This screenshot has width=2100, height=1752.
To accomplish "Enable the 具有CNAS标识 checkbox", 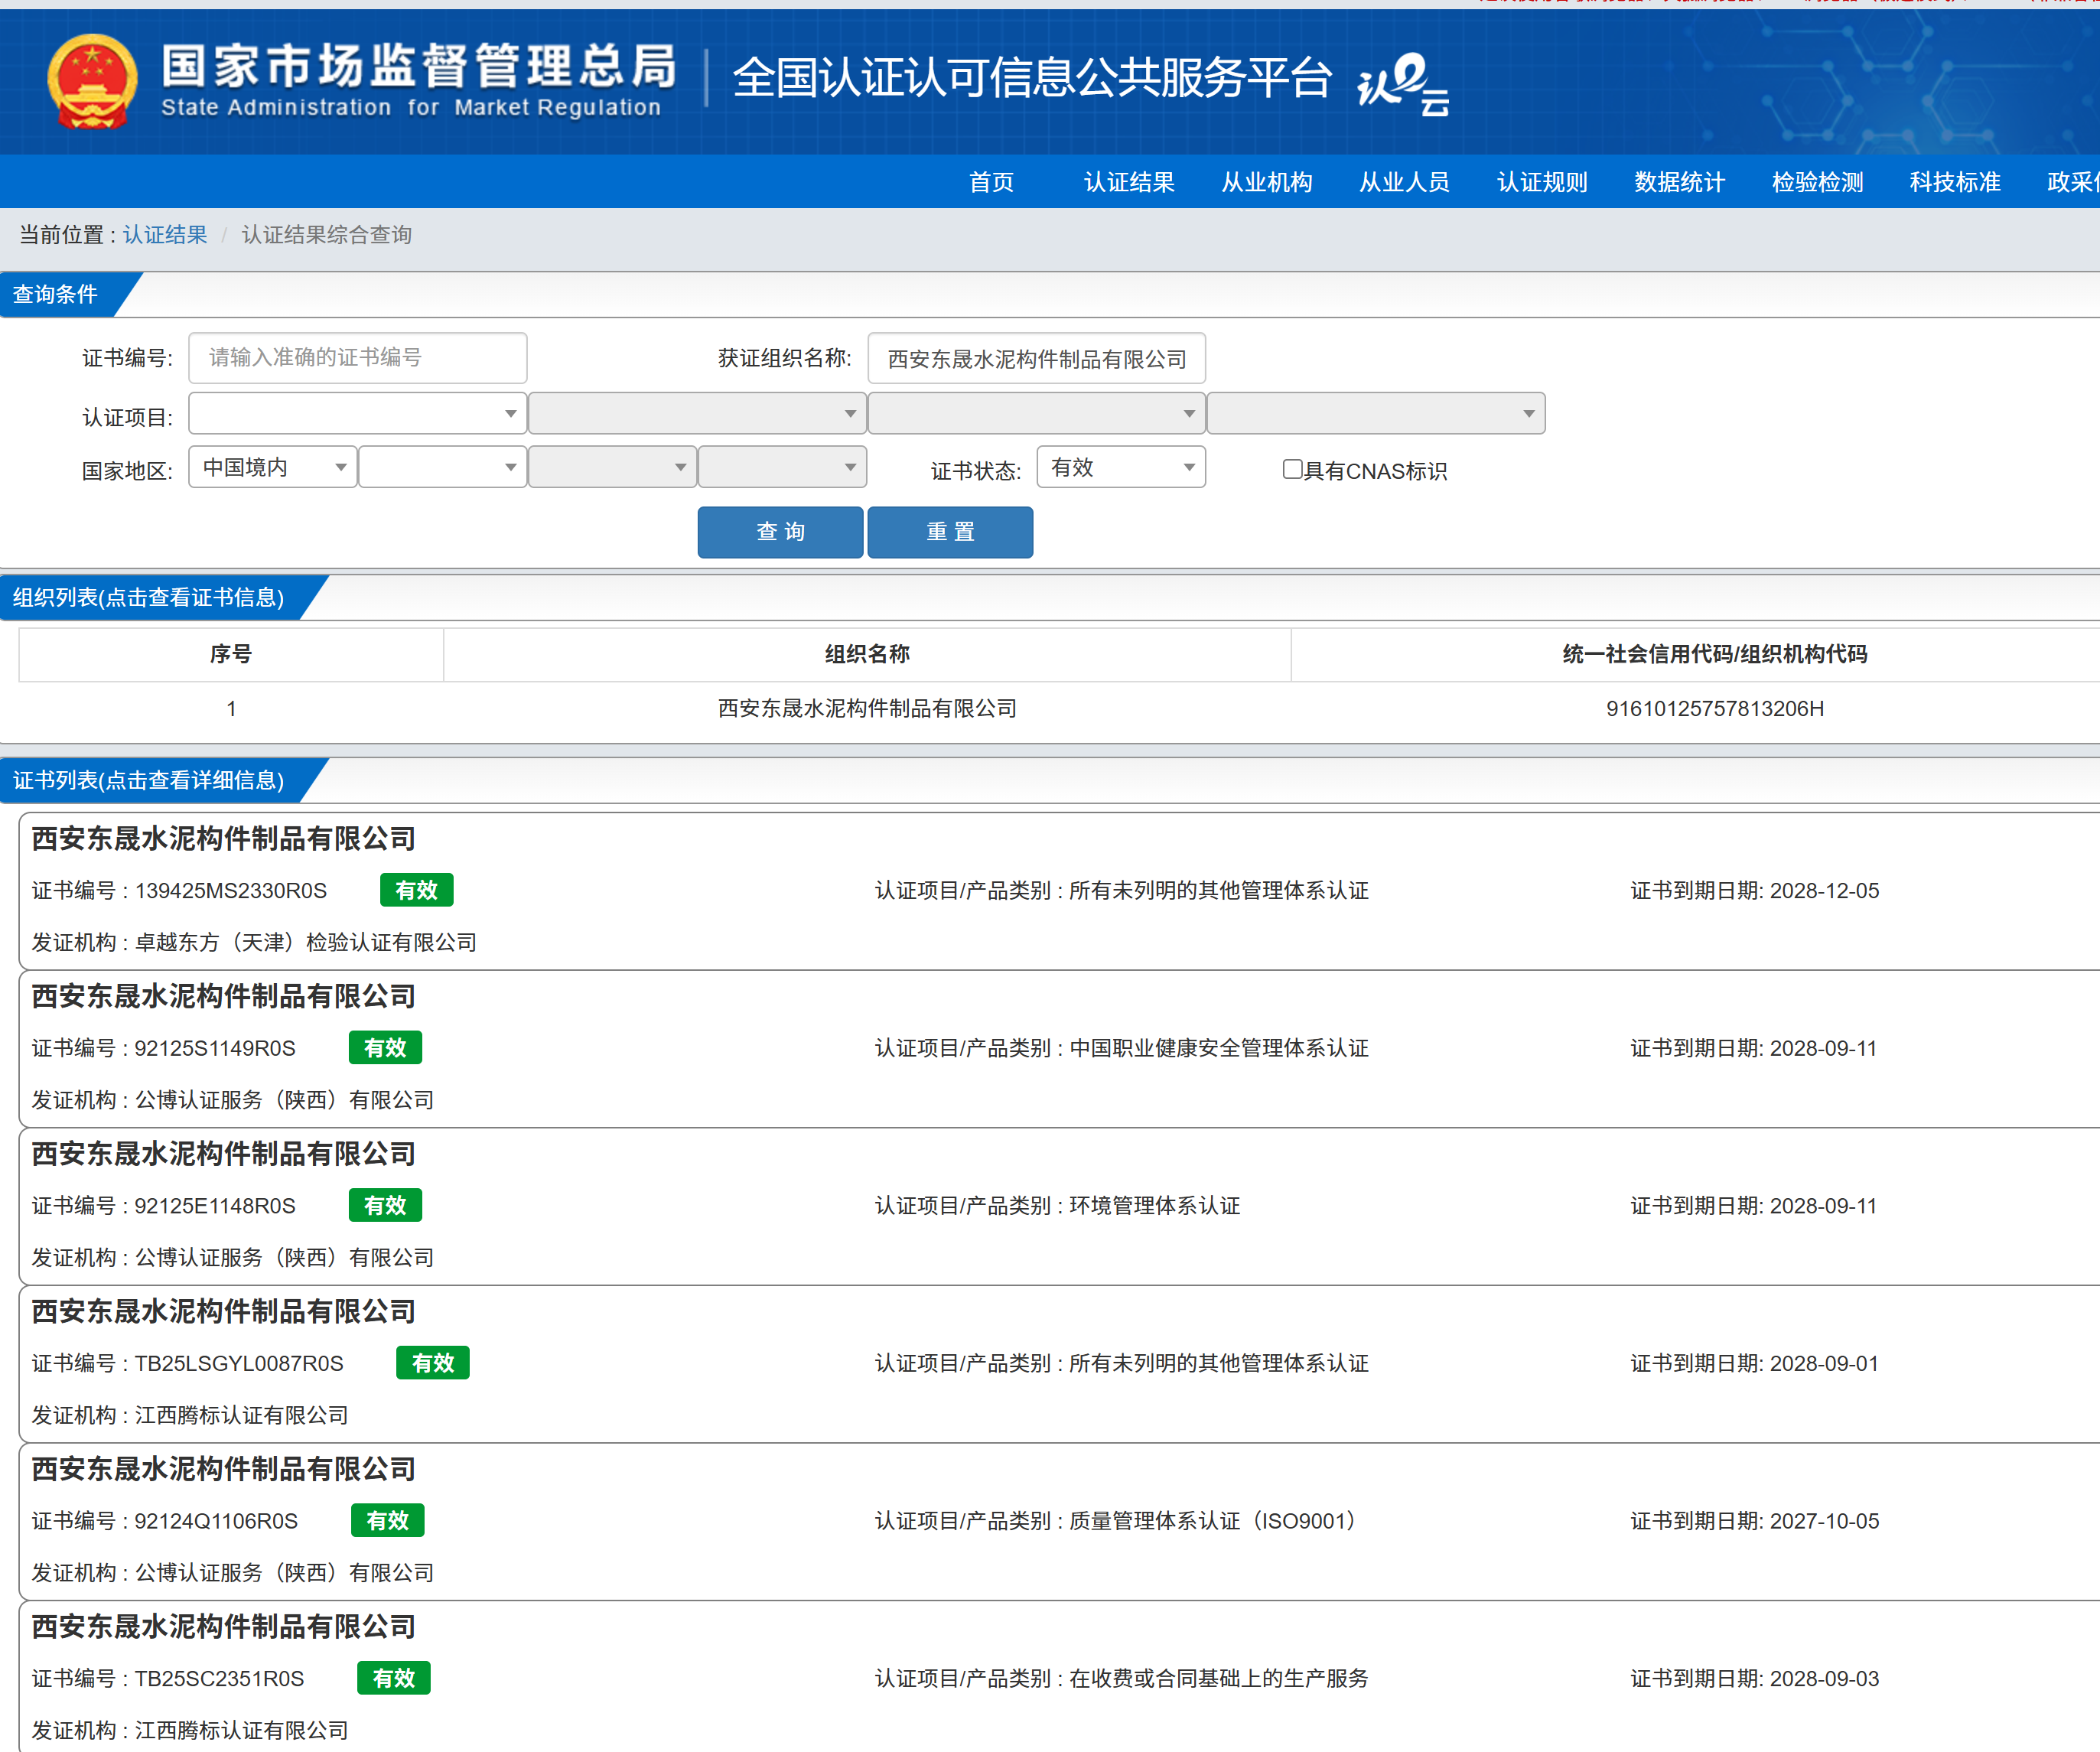I will click(1292, 469).
